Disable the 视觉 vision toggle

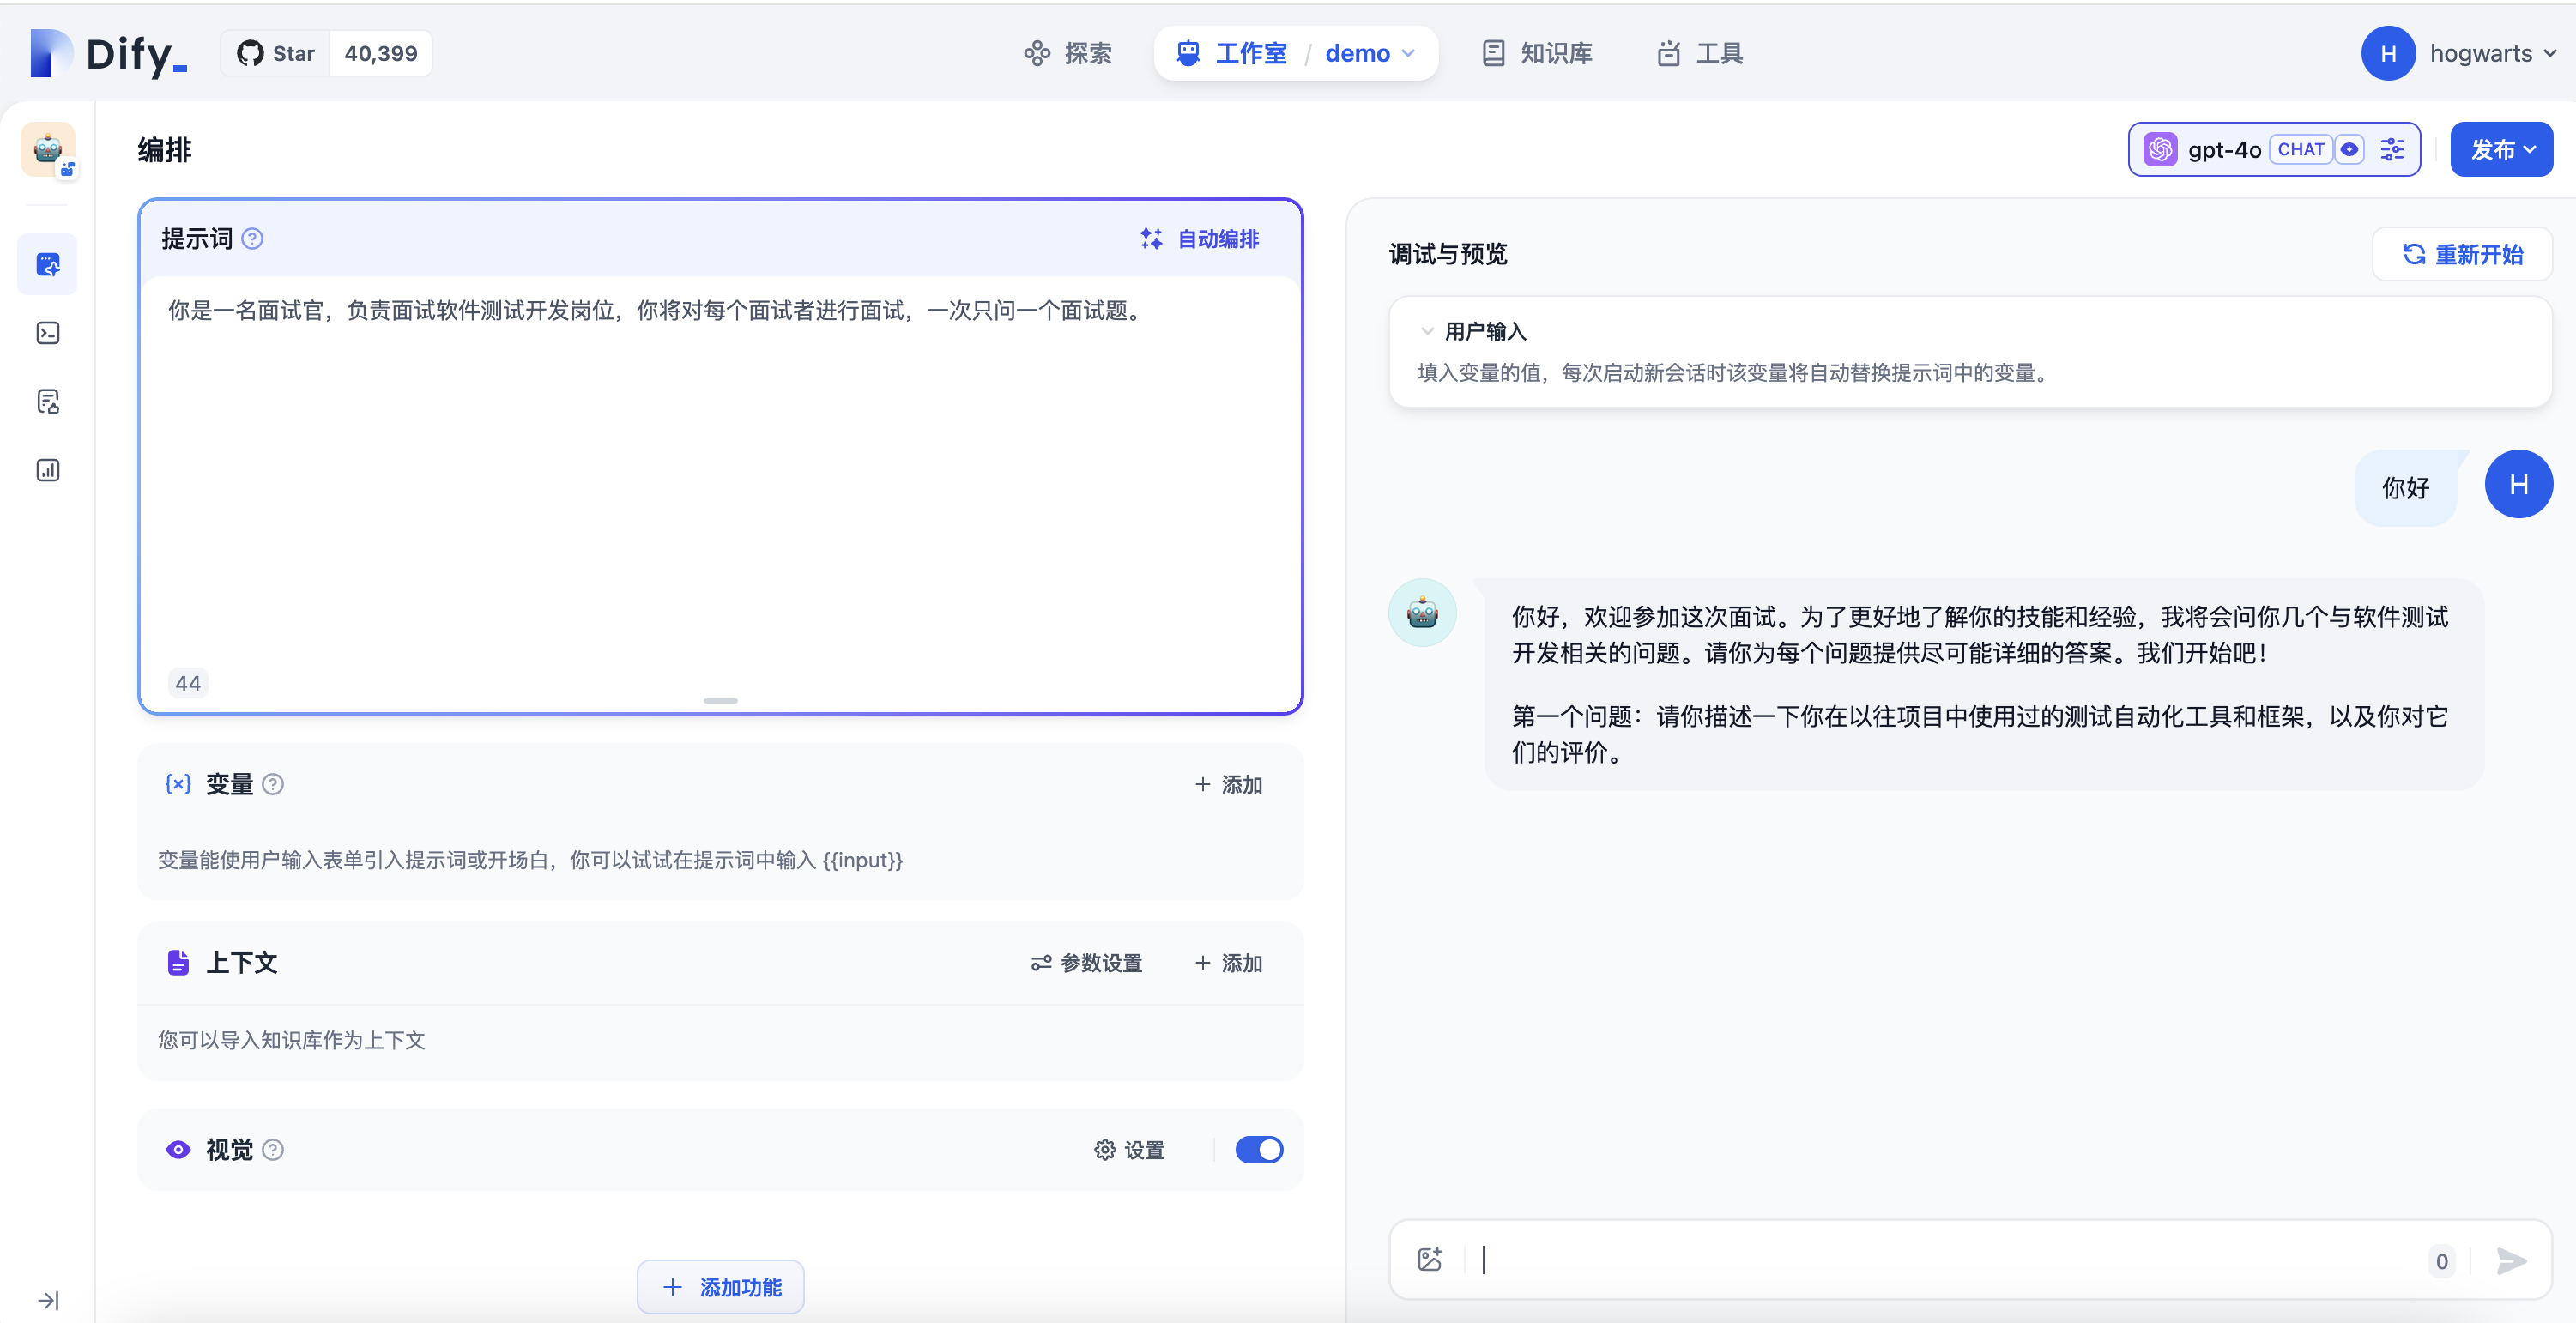click(x=1258, y=1150)
